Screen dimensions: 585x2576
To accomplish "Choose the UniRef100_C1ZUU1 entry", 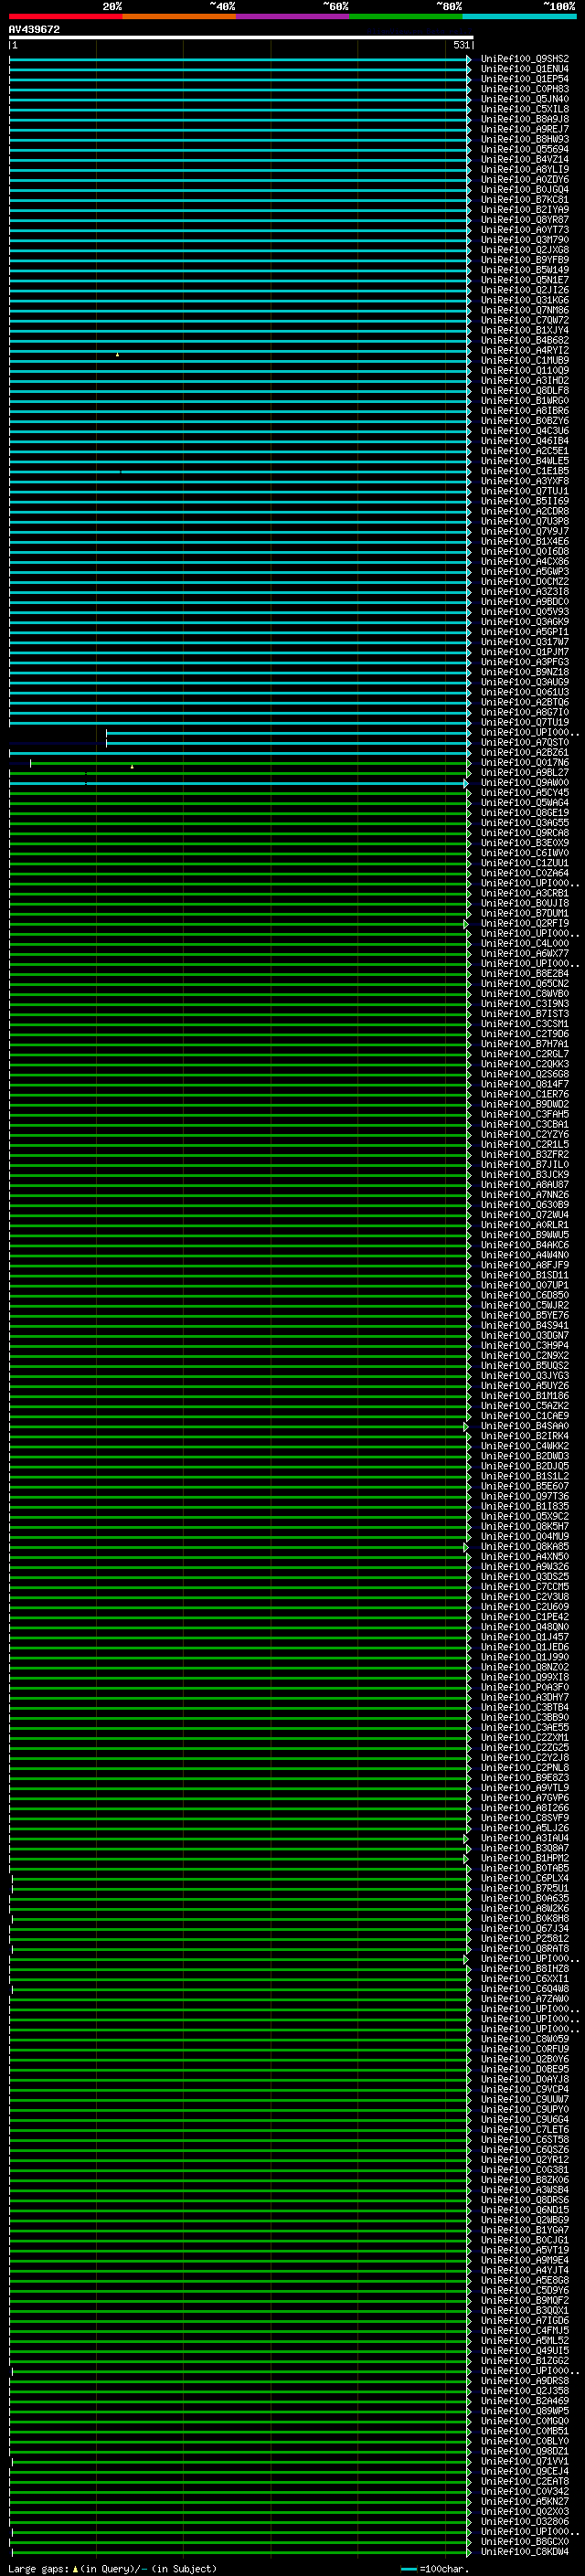I will tap(525, 863).
